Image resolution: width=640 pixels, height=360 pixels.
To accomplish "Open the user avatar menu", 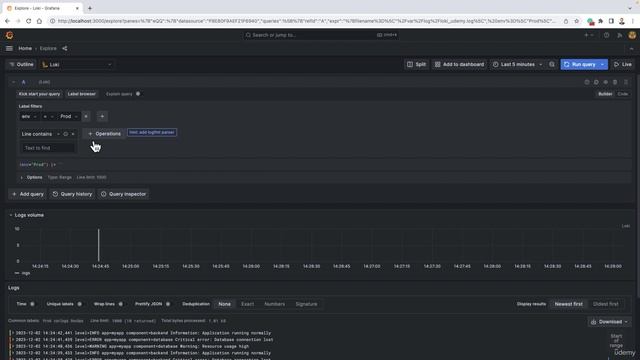I will (632, 35).
